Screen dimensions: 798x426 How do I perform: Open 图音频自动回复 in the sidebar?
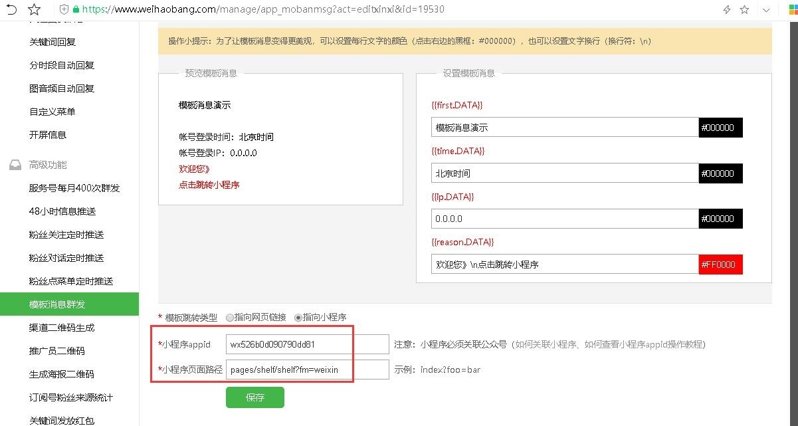coord(62,89)
